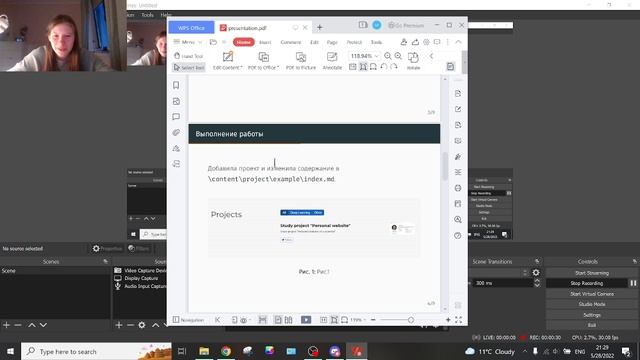Click the zoom out magnifier icon
Viewport: 640px width, 360px height.
click(x=387, y=56)
